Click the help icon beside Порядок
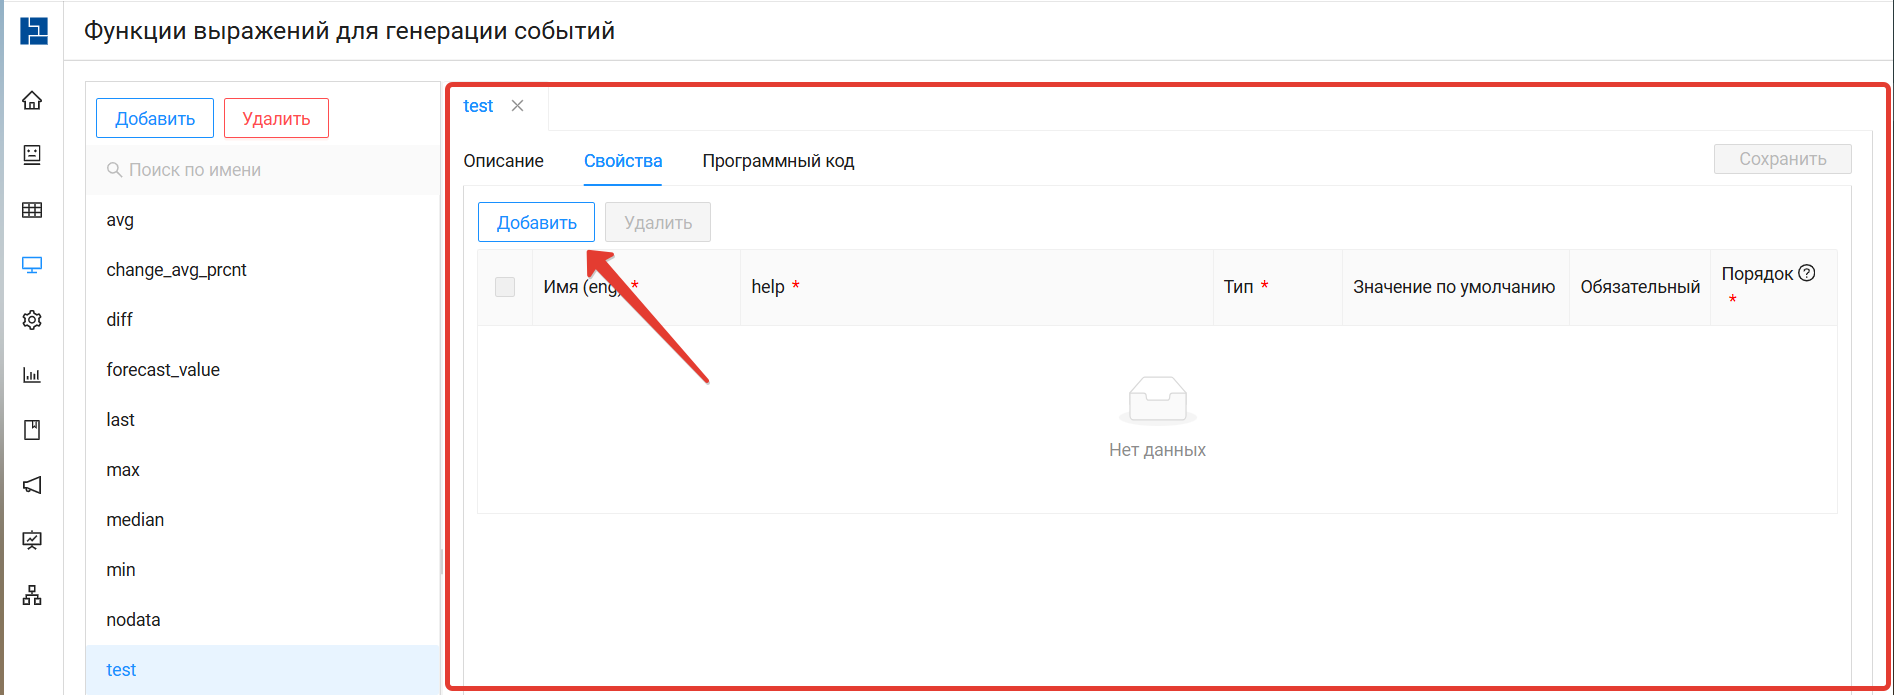 [1807, 273]
